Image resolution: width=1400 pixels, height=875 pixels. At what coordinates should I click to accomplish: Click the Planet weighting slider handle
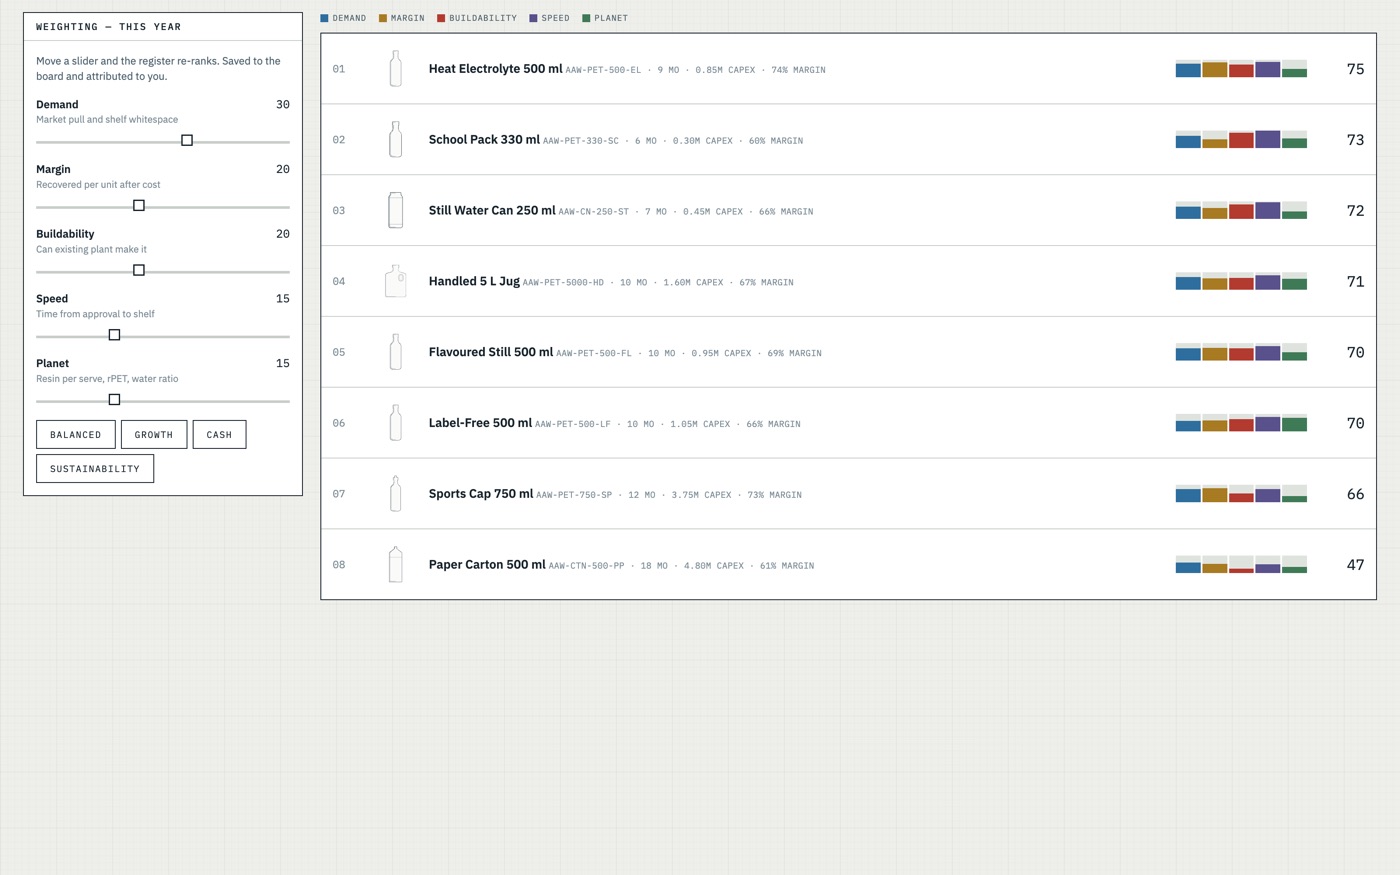click(114, 400)
